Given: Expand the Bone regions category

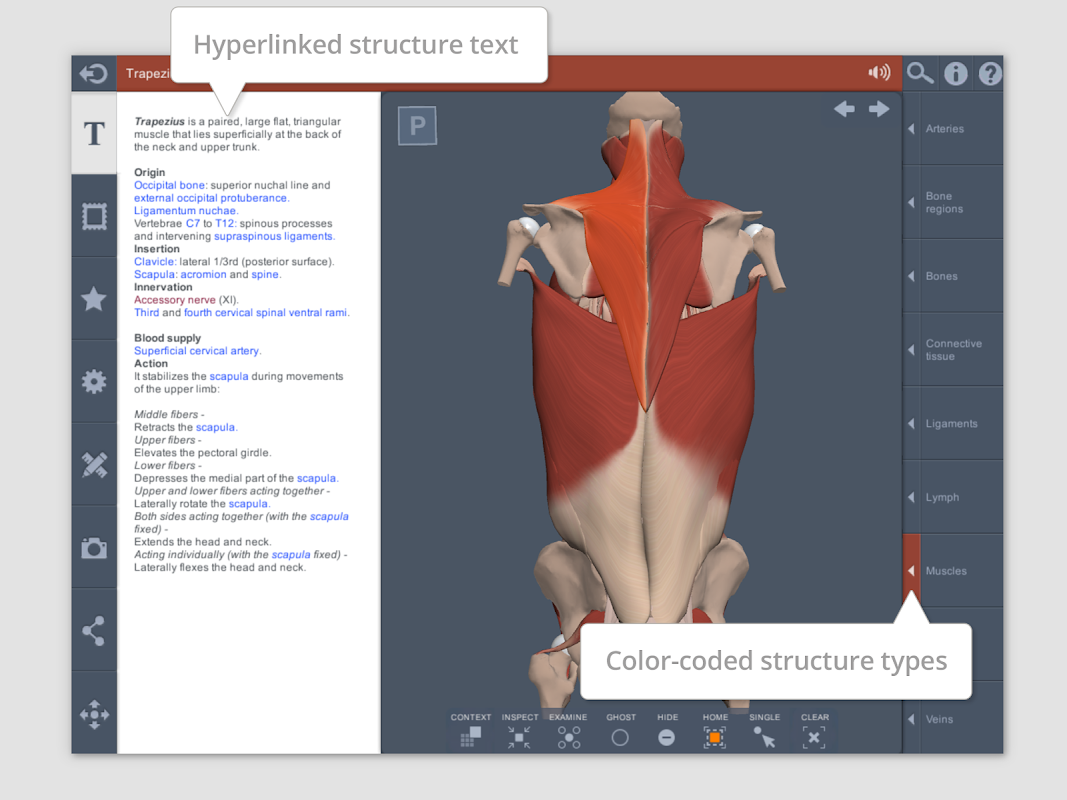Looking at the screenshot, I should [x=953, y=203].
